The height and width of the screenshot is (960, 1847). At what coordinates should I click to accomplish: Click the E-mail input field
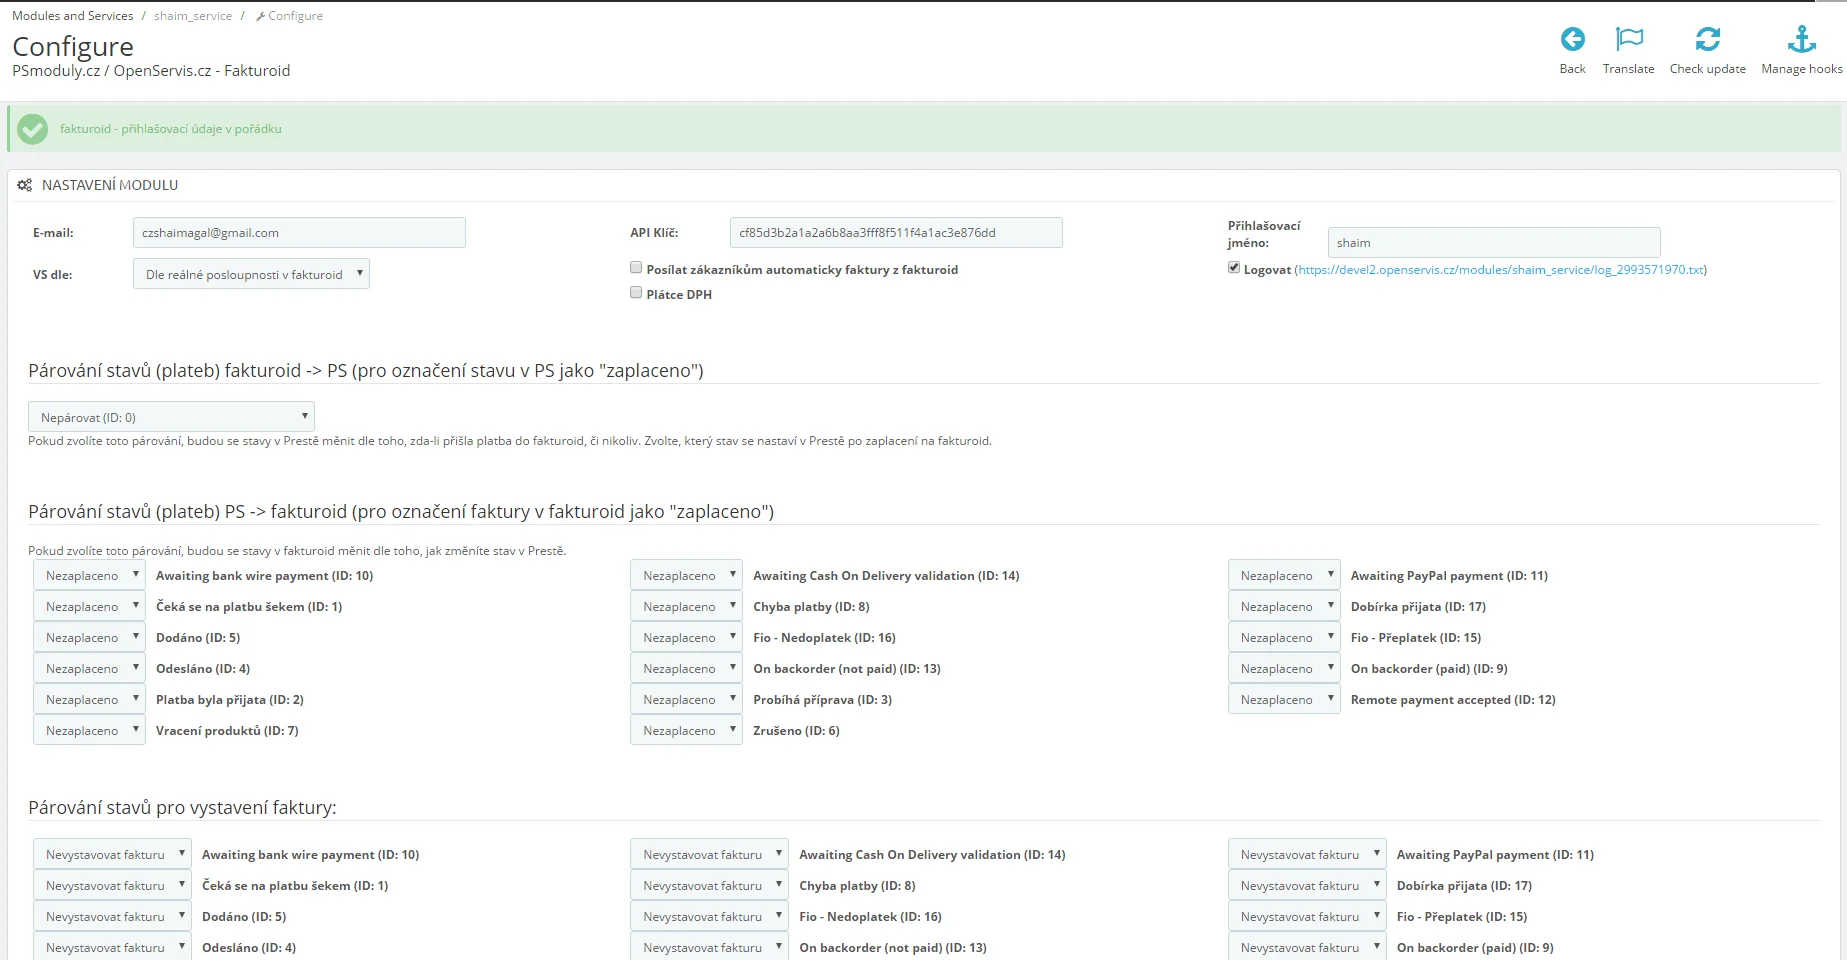pyautogui.click(x=299, y=233)
